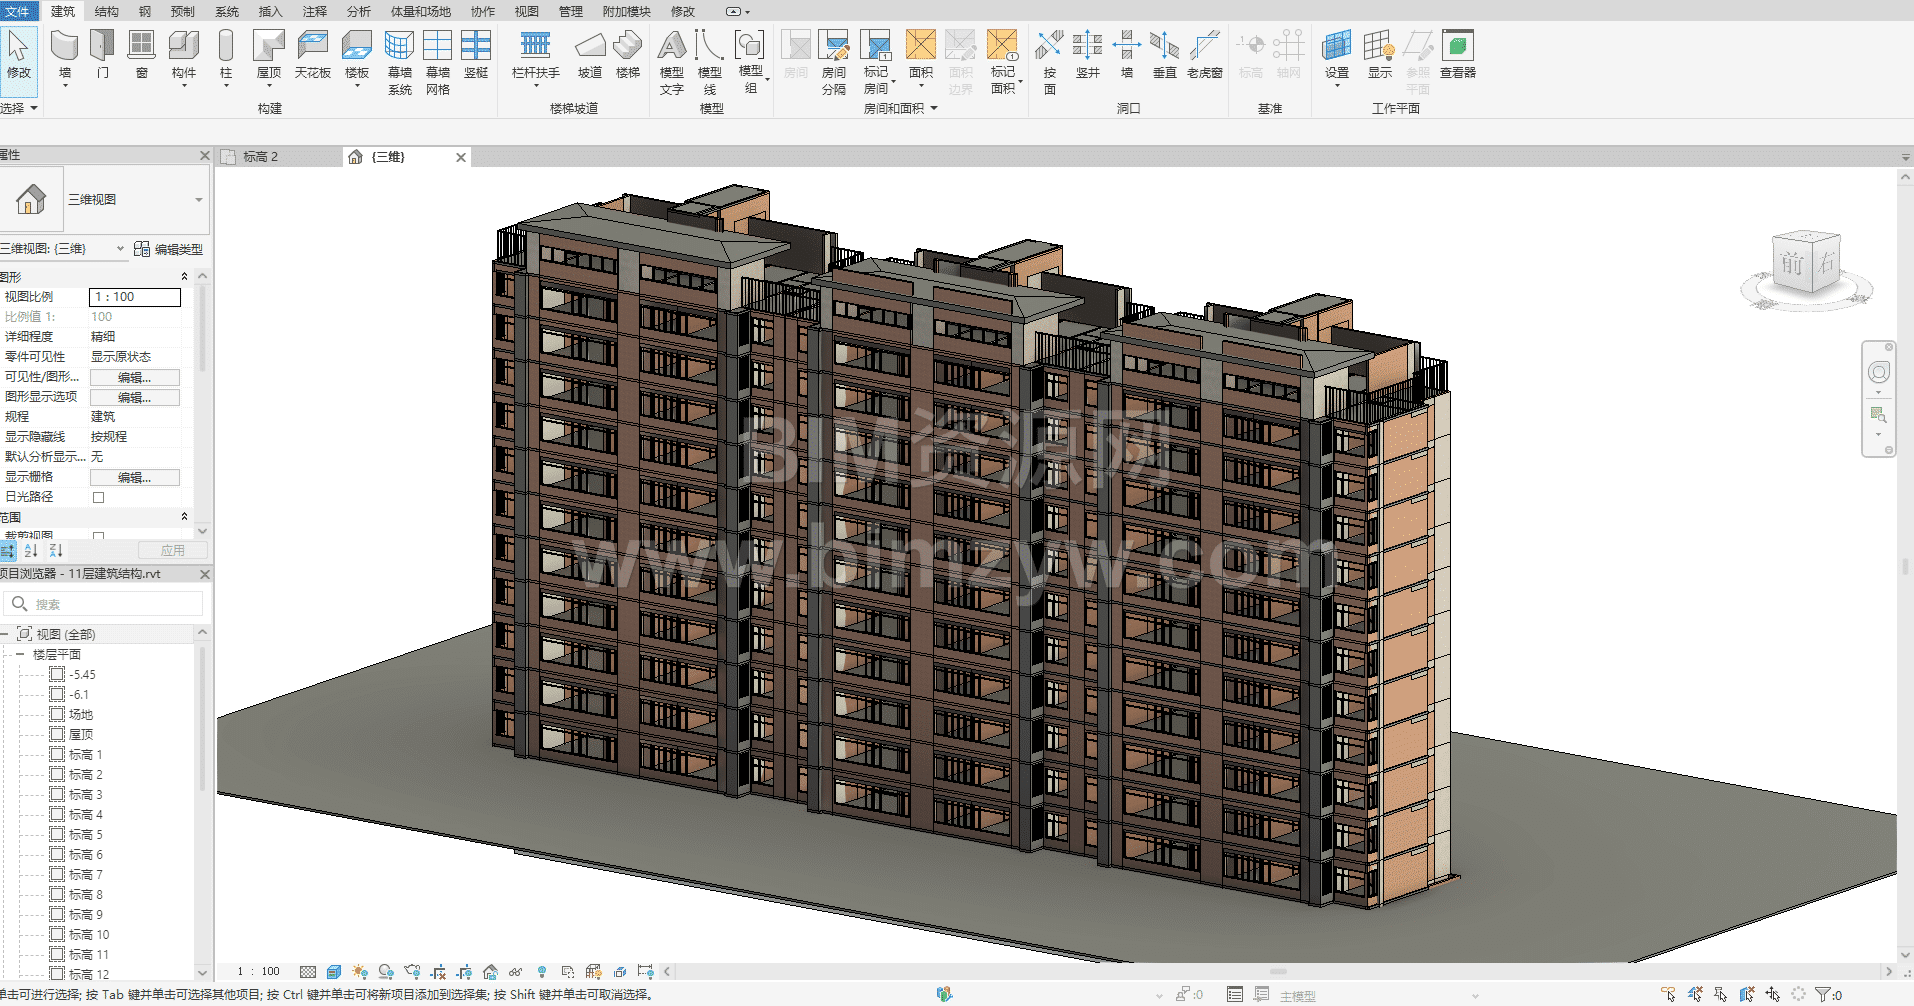Choose the 按面 opening-by-face tool
The width and height of the screenshot is (1914, 1006).
(1050, 62)
